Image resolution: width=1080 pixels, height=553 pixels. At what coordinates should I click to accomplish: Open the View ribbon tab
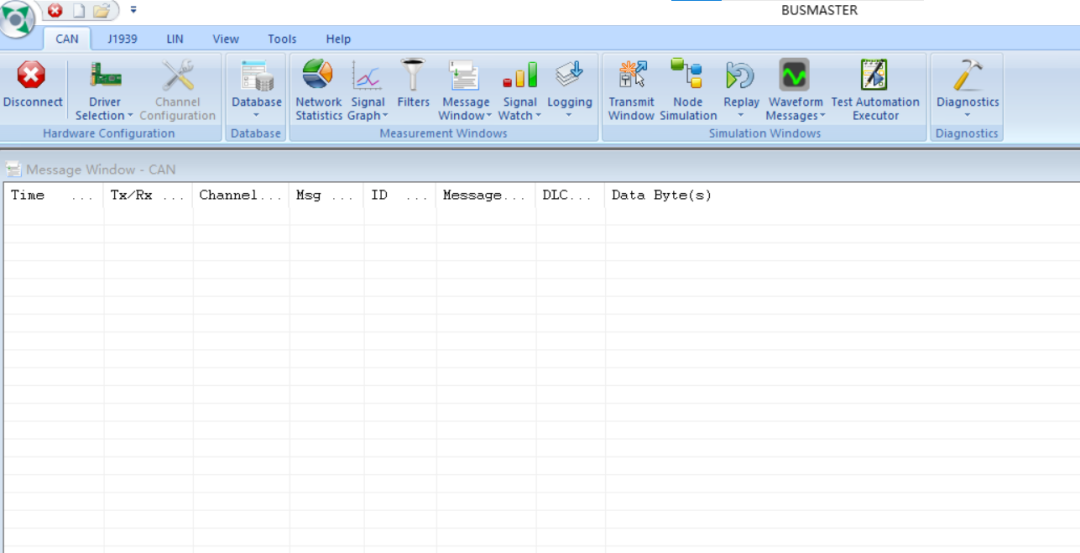tap(226, 39)
